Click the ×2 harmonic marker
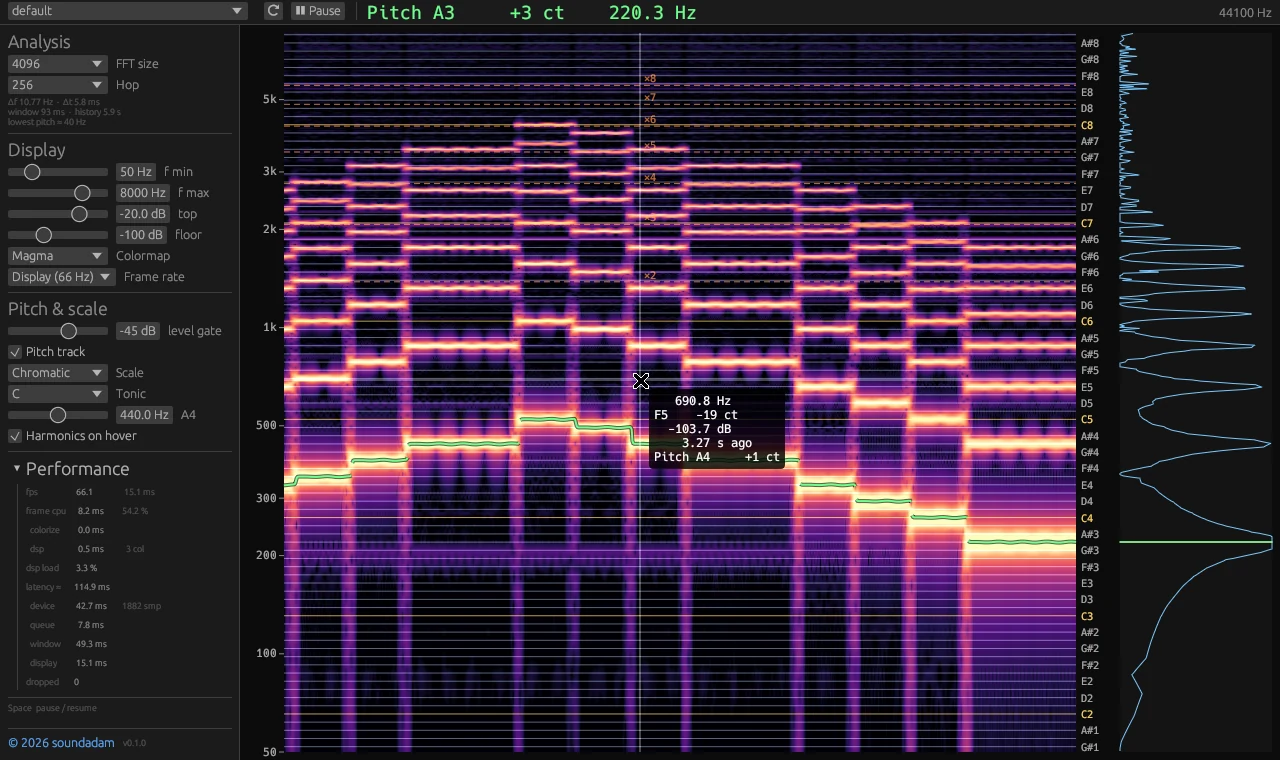The height and width of the screenshot is (760, 1280). click(x=649, y=276)
